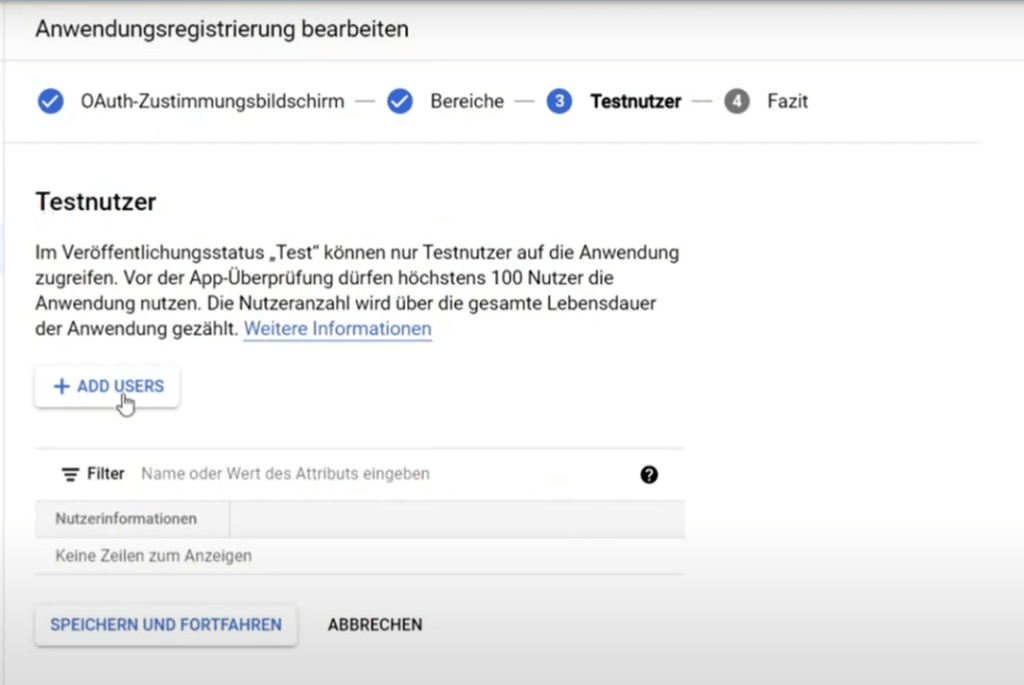Go to OAuth-Zustimmungsbildschirm step label
This screenshot has width=1024, height=685.
212,102
